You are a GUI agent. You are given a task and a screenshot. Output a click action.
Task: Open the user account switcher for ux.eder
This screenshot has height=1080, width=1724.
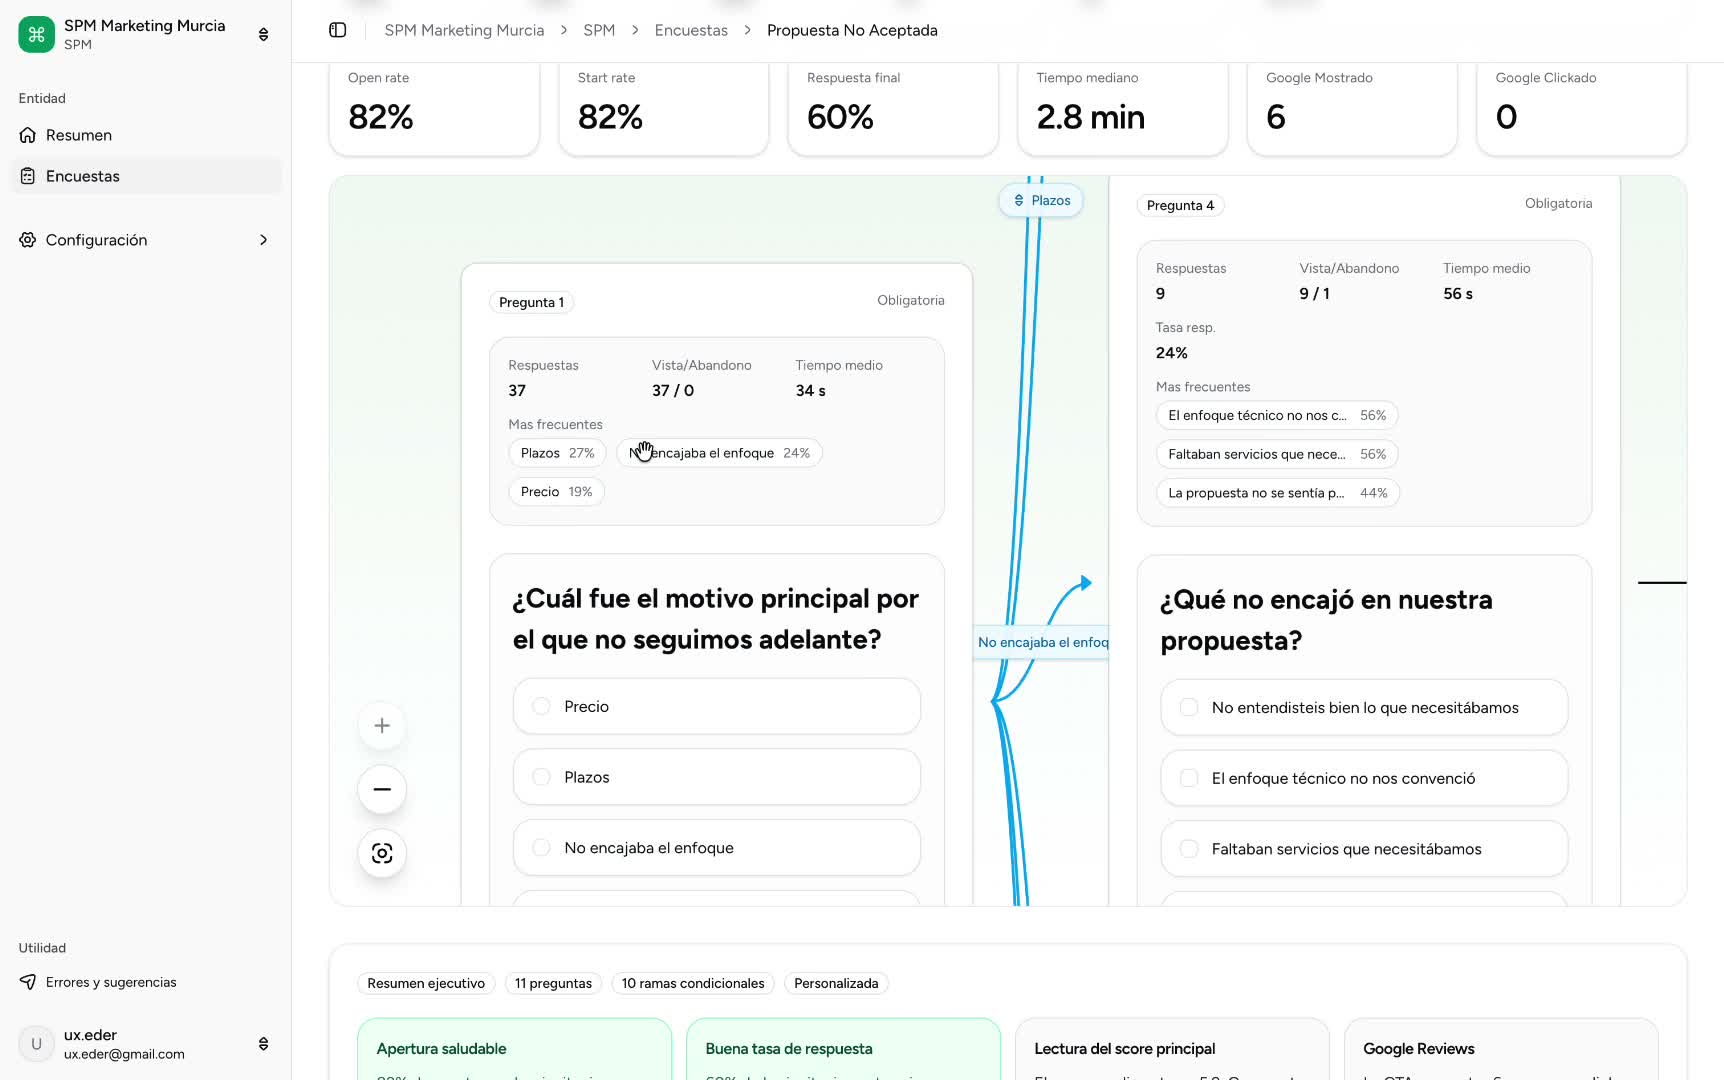tap(263, 1044)
